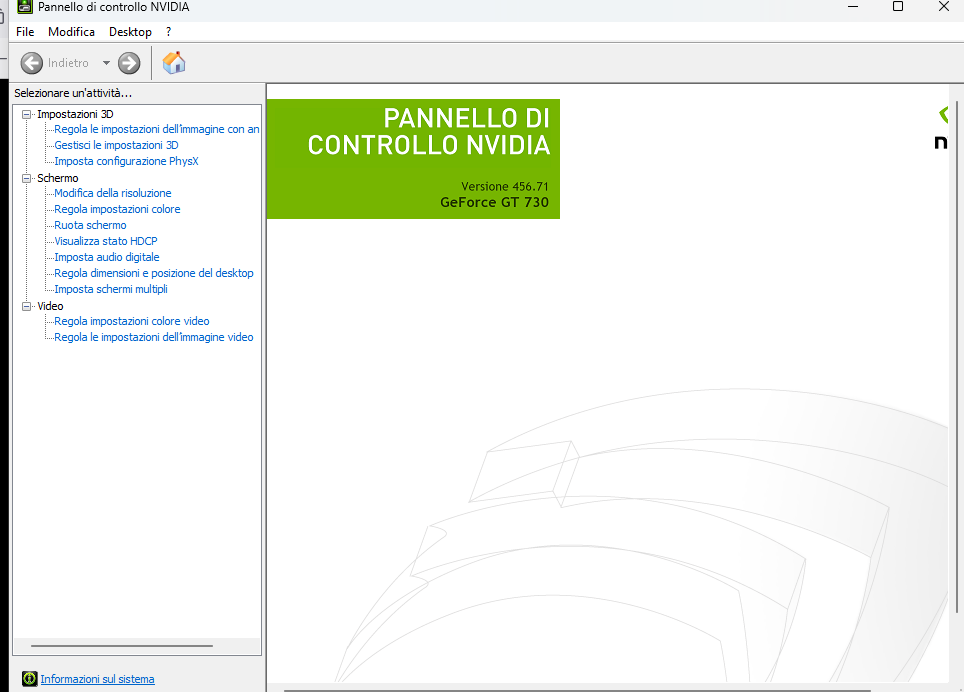Screen dimensions: 964x692
Task: Open the ? help menu
Action: 168,32
